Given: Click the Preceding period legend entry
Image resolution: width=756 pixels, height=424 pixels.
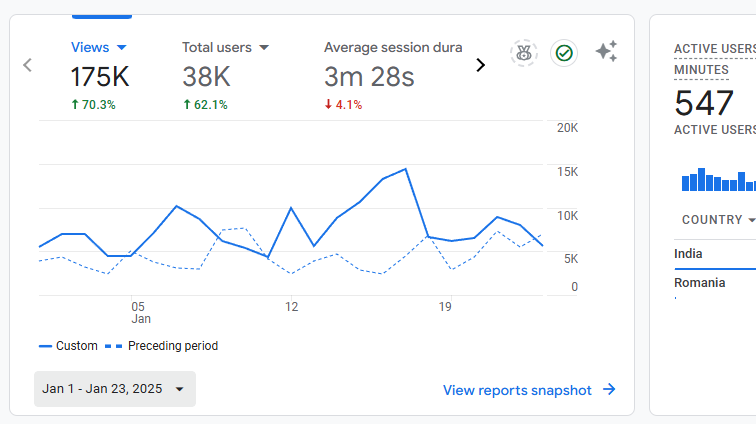Looking at the screenshot, I should tap(162, 346).
